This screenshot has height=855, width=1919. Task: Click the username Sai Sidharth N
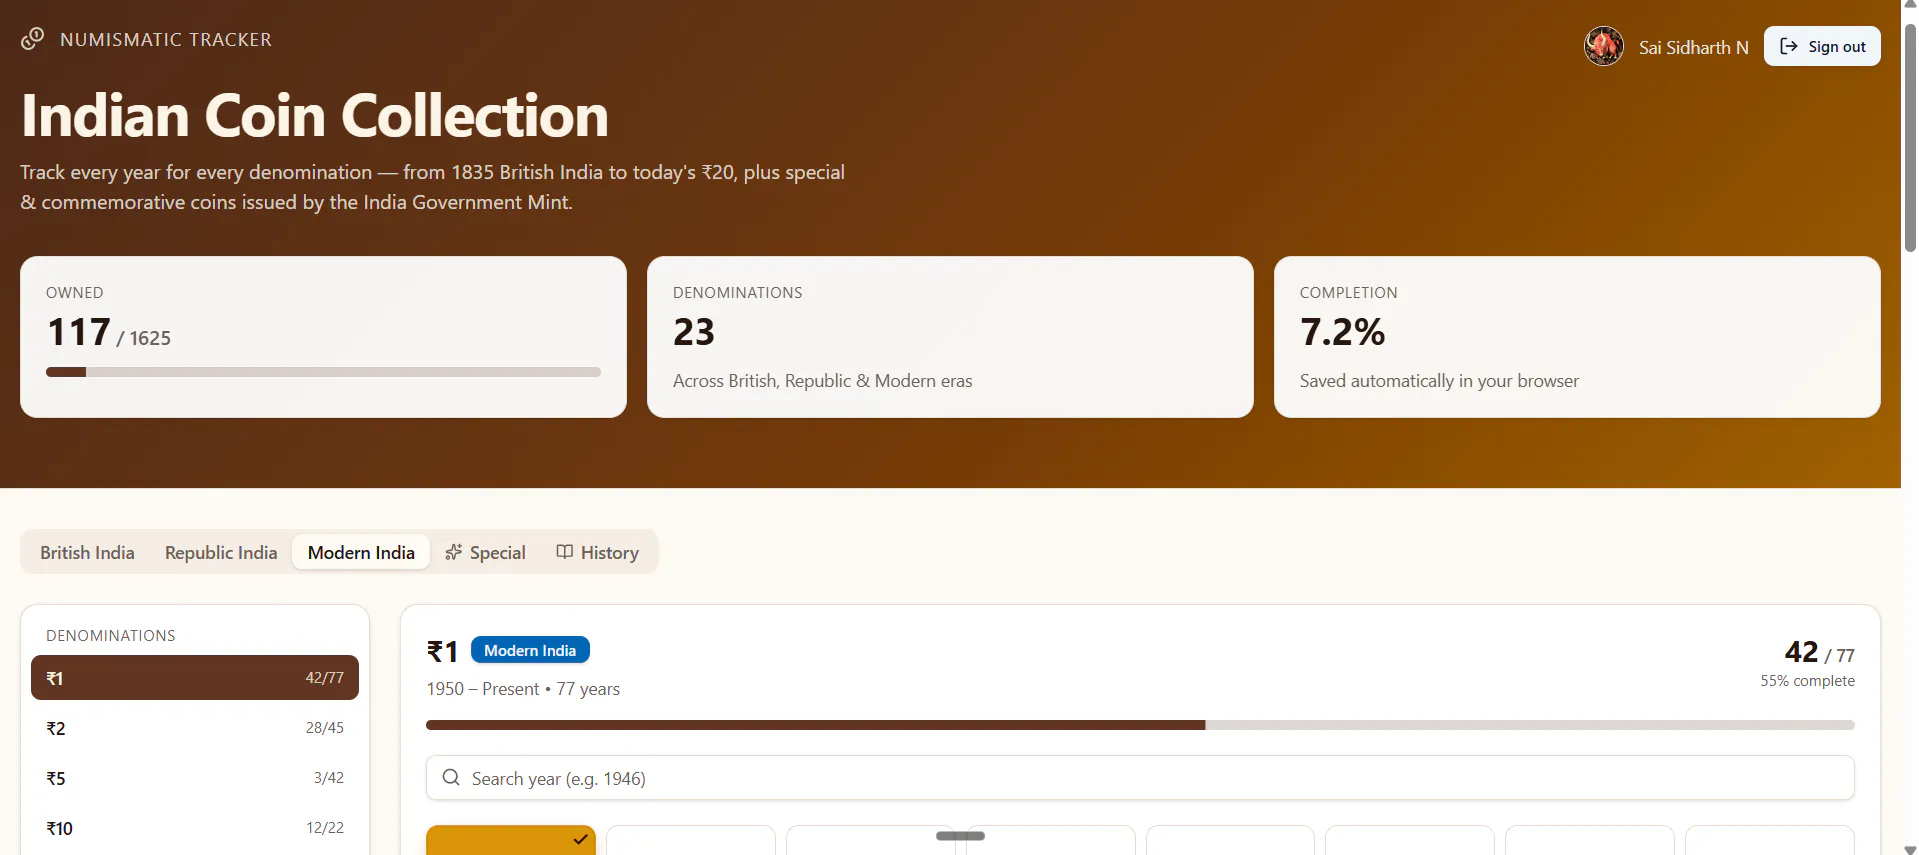tap(1694, 47)
